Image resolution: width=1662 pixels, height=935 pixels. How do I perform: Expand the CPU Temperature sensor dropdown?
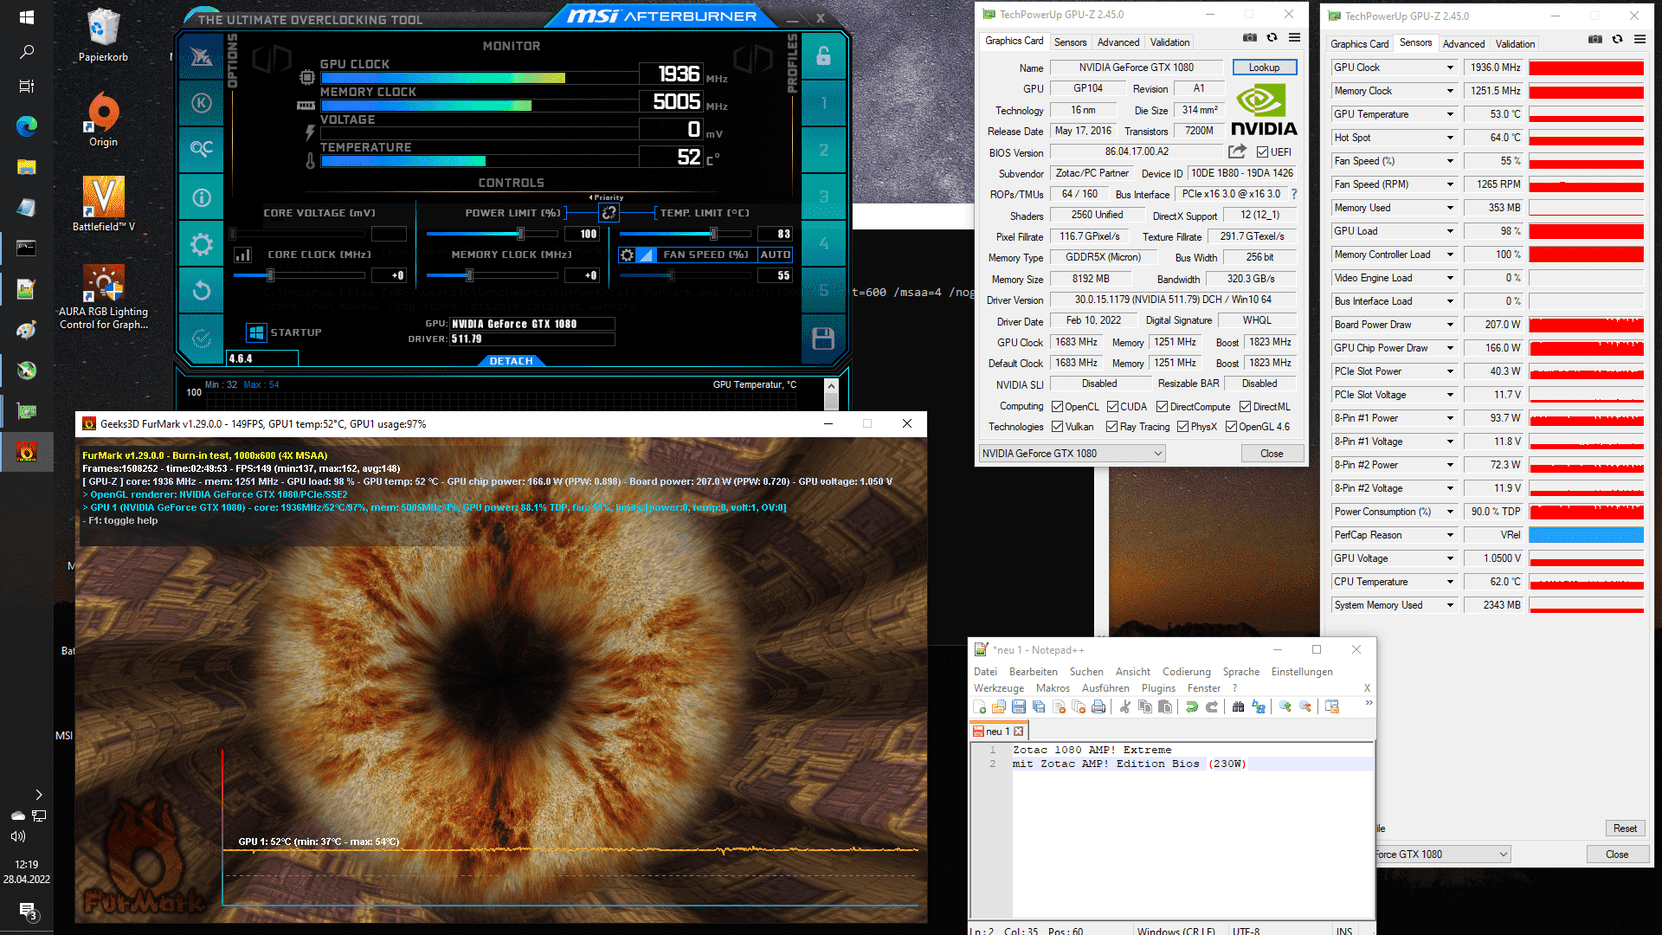click(x=1450, y=582)
